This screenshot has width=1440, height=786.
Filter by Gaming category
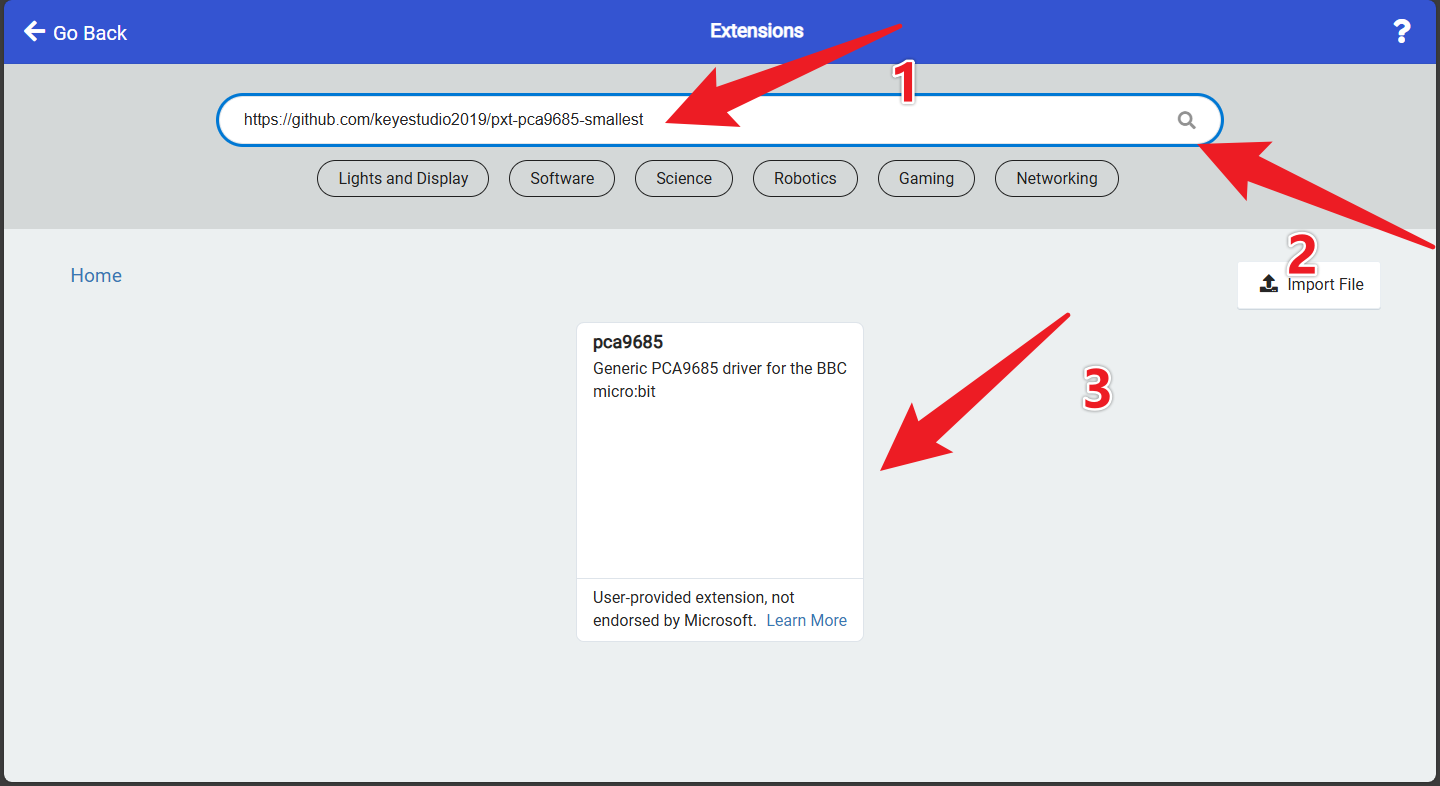pyautogui.click(x=926, y=178)
